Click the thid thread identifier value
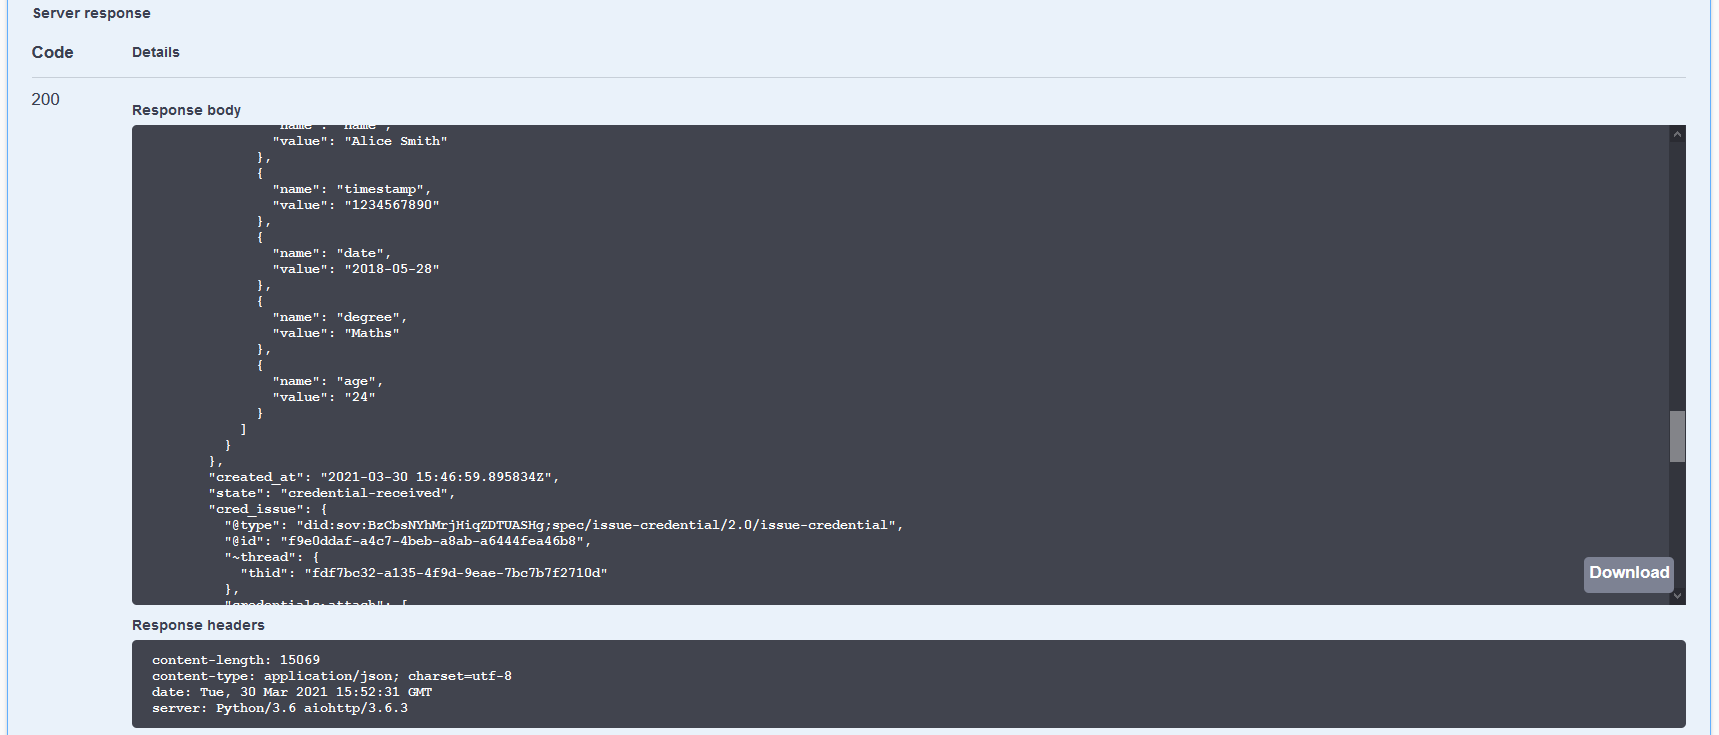 pyautogui.click(x=455, y=573)
